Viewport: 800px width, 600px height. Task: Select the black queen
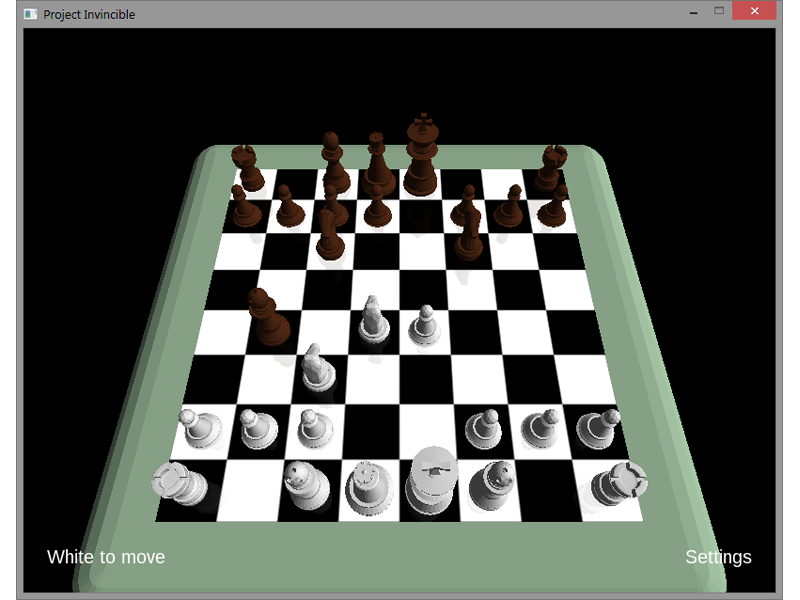click(x=376, y=166)
